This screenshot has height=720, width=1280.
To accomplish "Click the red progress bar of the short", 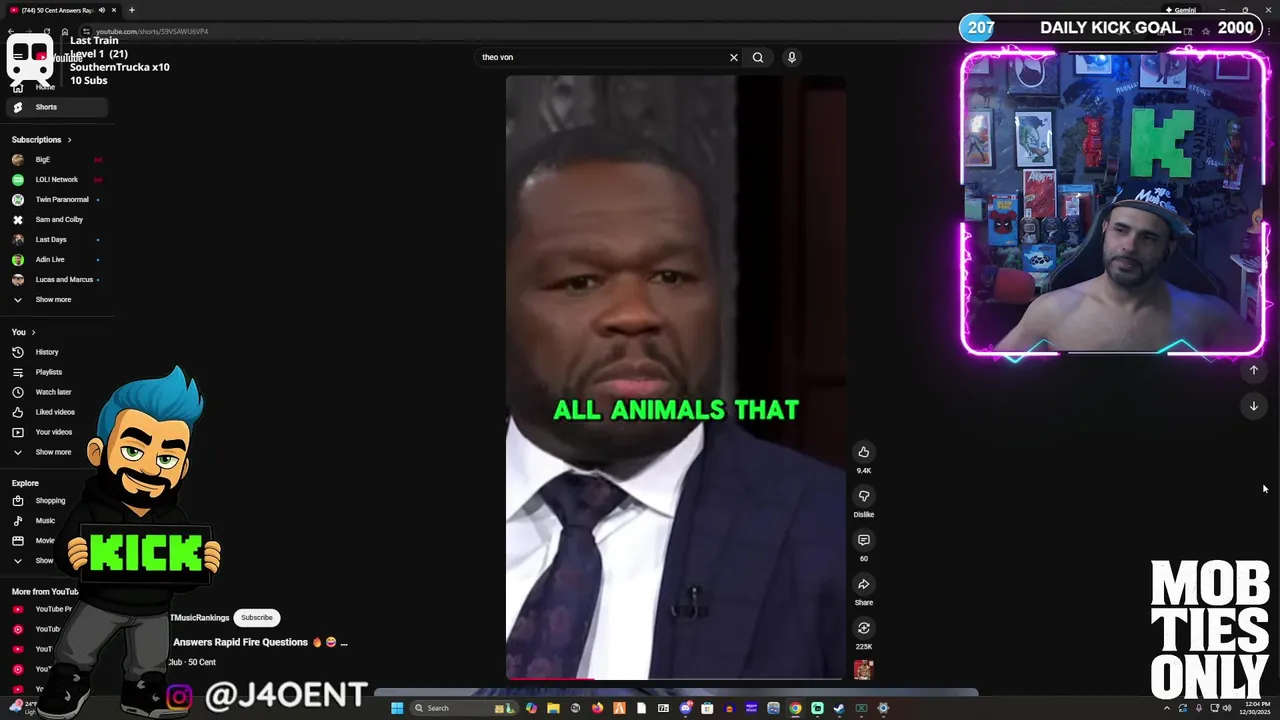I will [x=550, y=679].
